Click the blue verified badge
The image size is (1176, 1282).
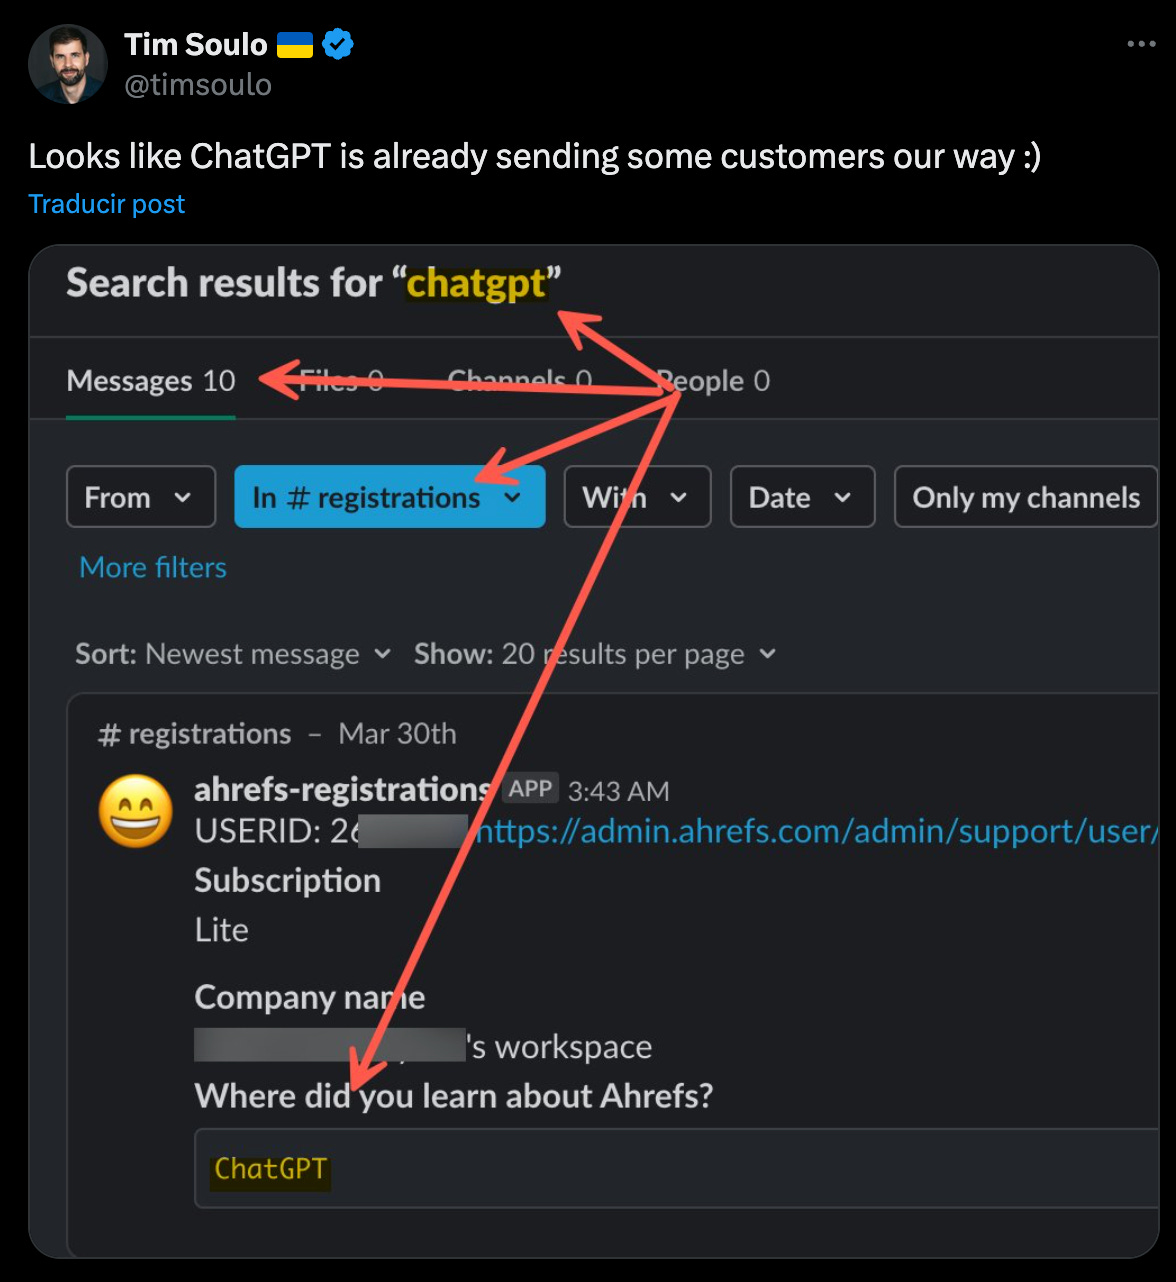point(338,45)
